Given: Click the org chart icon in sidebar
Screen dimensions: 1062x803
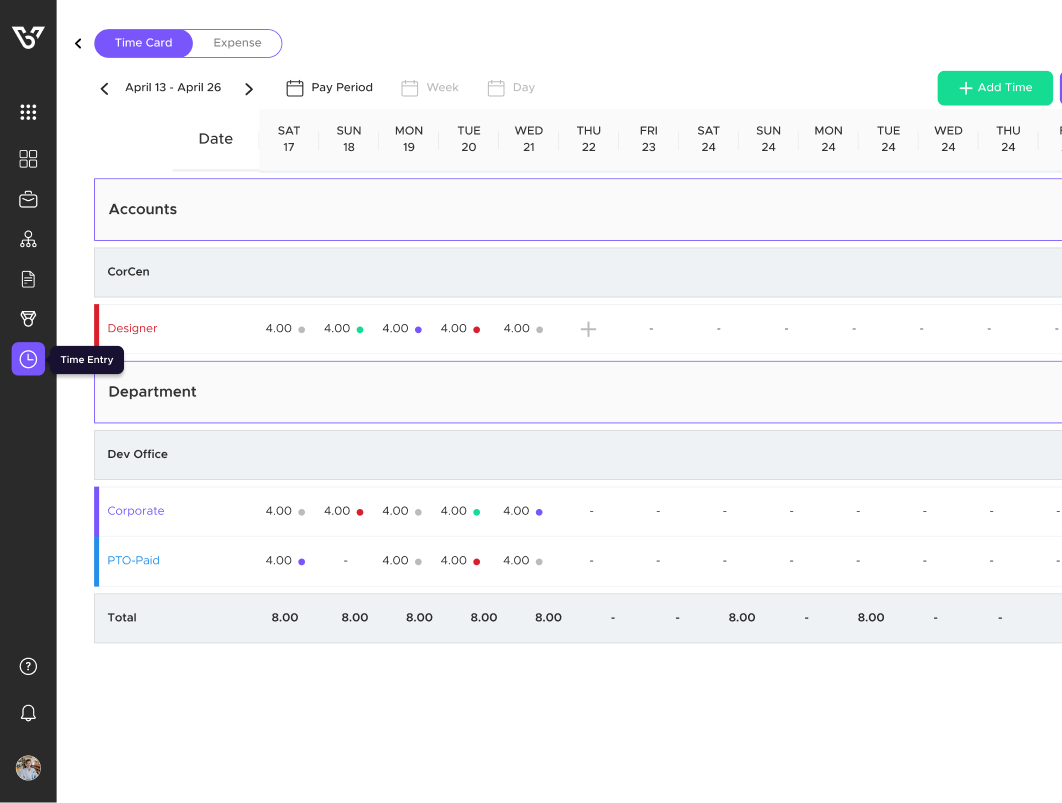Looking at the screenshot, I should 28,239.
